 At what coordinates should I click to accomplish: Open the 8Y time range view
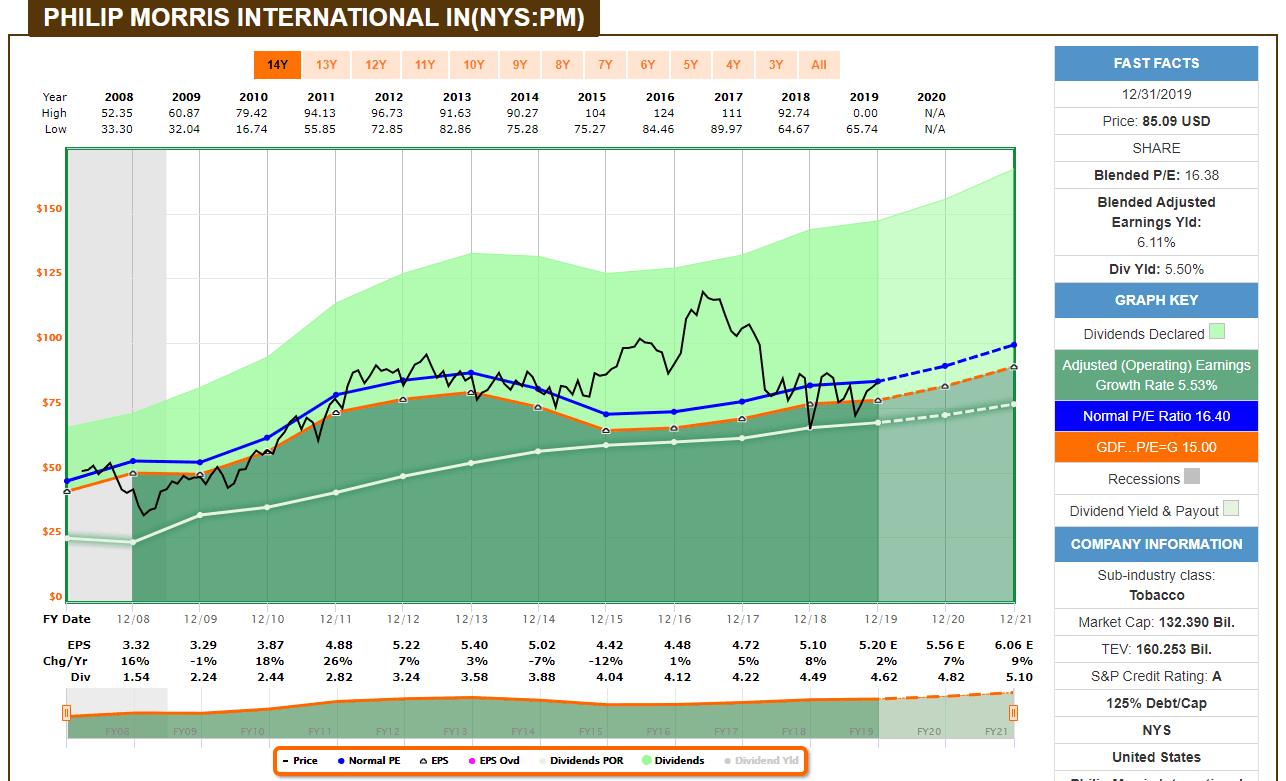tap(562, 65)
